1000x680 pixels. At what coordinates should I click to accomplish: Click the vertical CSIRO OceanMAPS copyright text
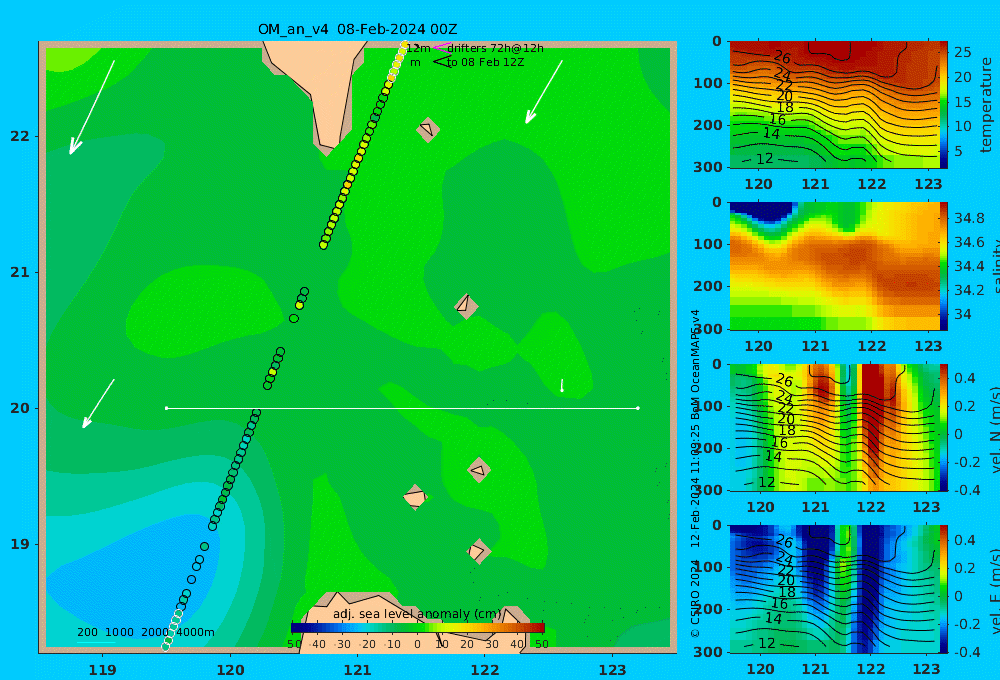coord(695,474)
